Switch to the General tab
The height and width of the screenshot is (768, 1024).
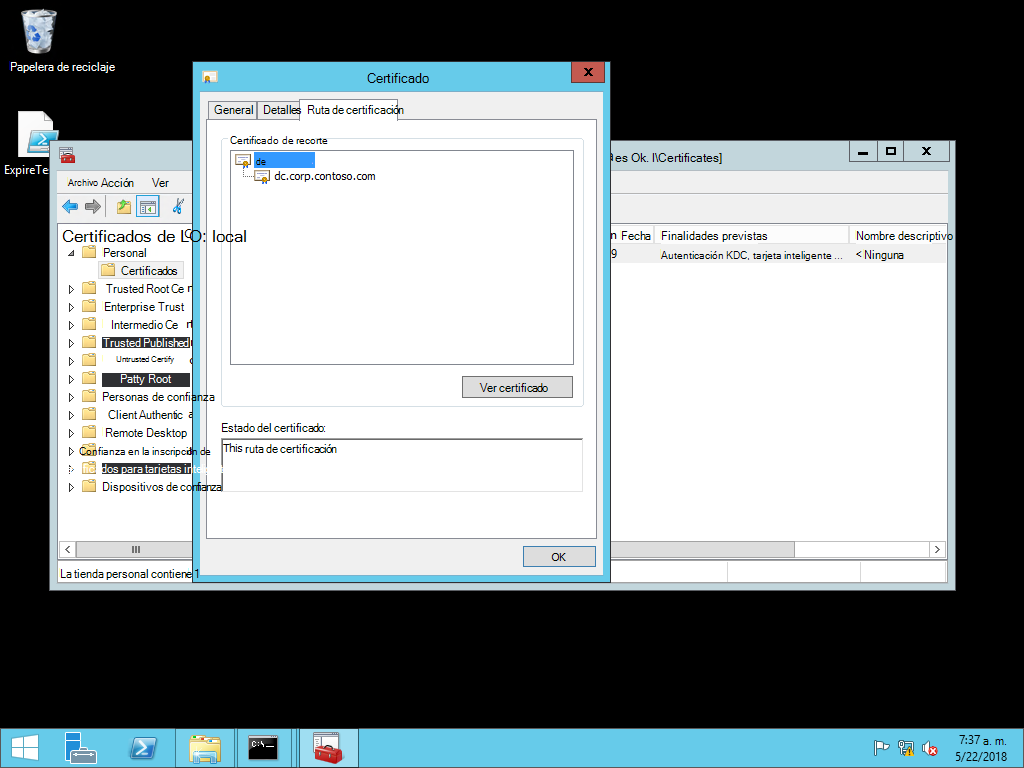tap(233, 110)
